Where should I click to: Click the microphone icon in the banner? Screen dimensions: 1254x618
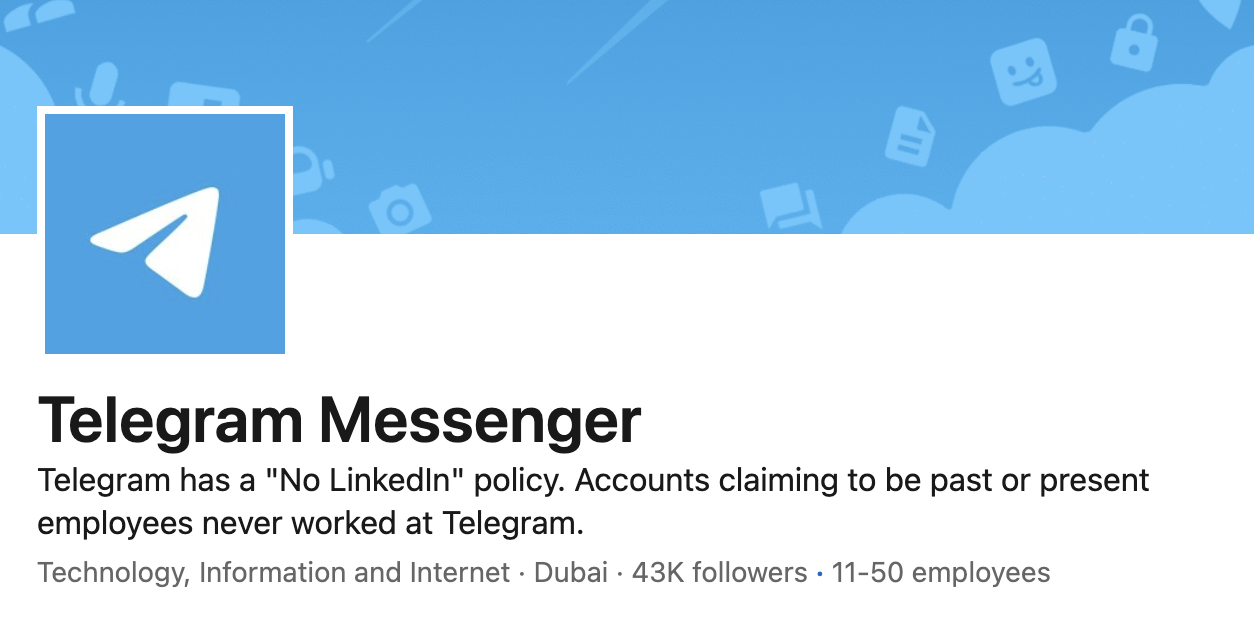tap(101, 87)
